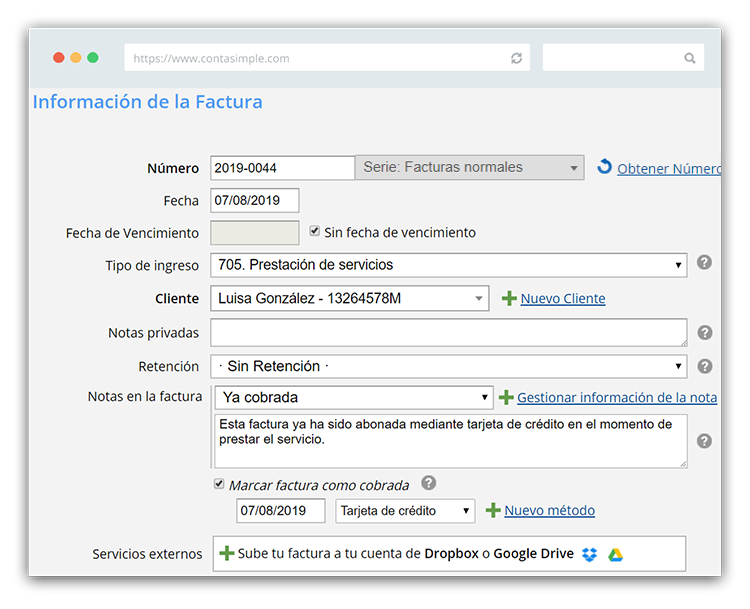
Task: Open Ya cobrada note template dropdown
Action: pyautogui.click(x=354, y=398)
